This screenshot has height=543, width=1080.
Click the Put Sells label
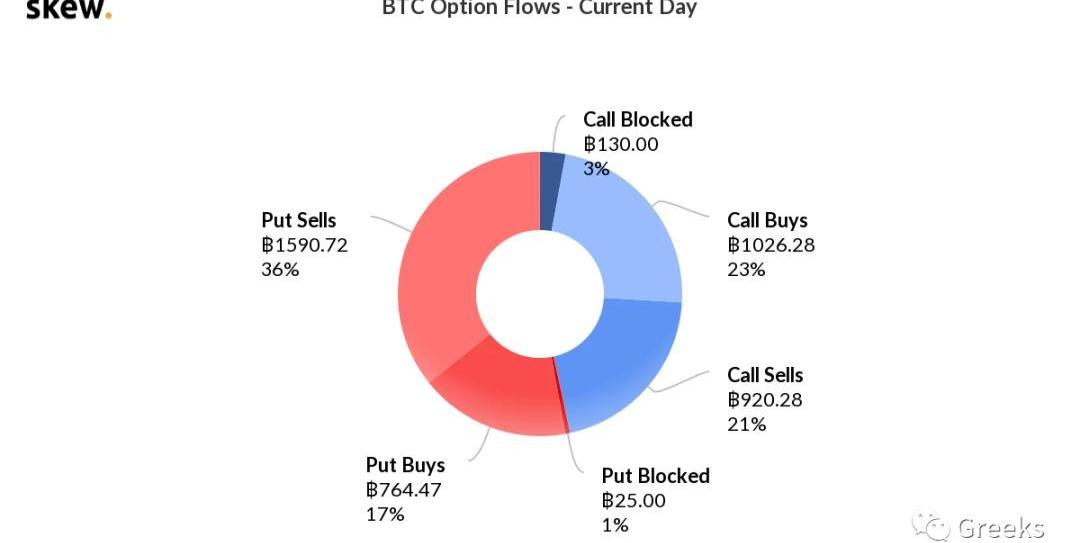point(299,220)
